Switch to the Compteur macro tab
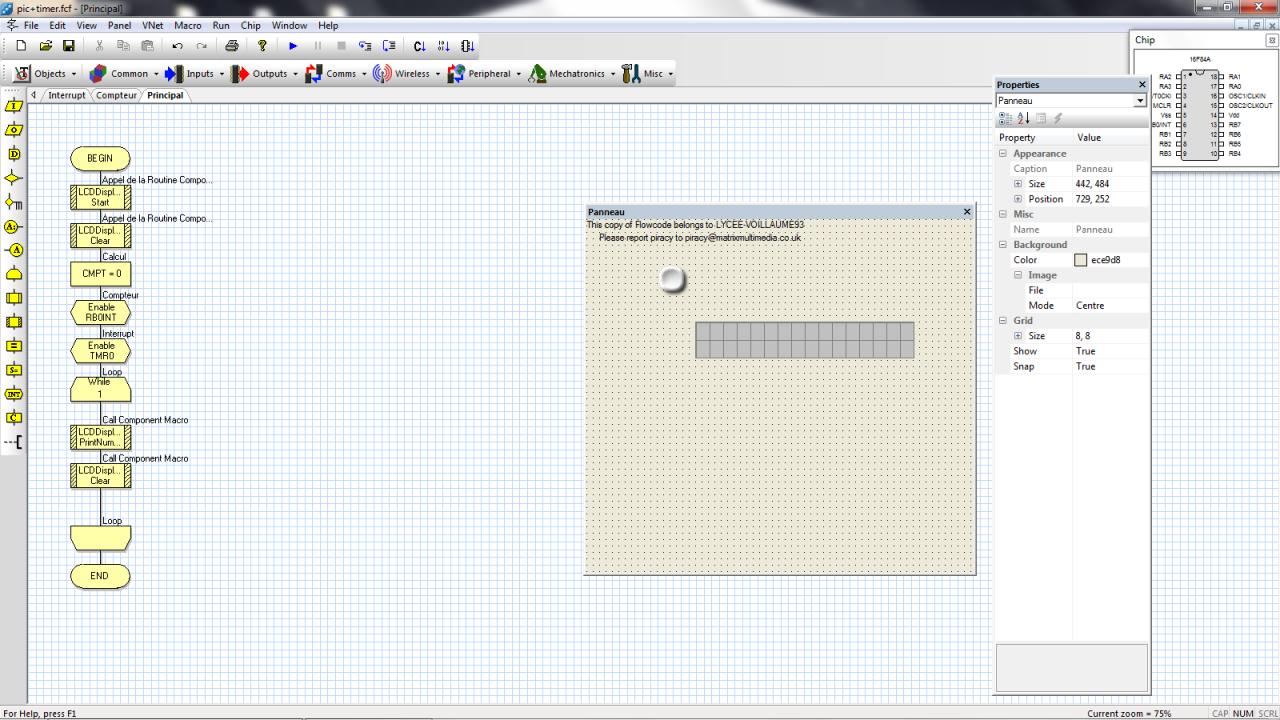The width and height of the screenshot is (1280, 720). [116, 96]
